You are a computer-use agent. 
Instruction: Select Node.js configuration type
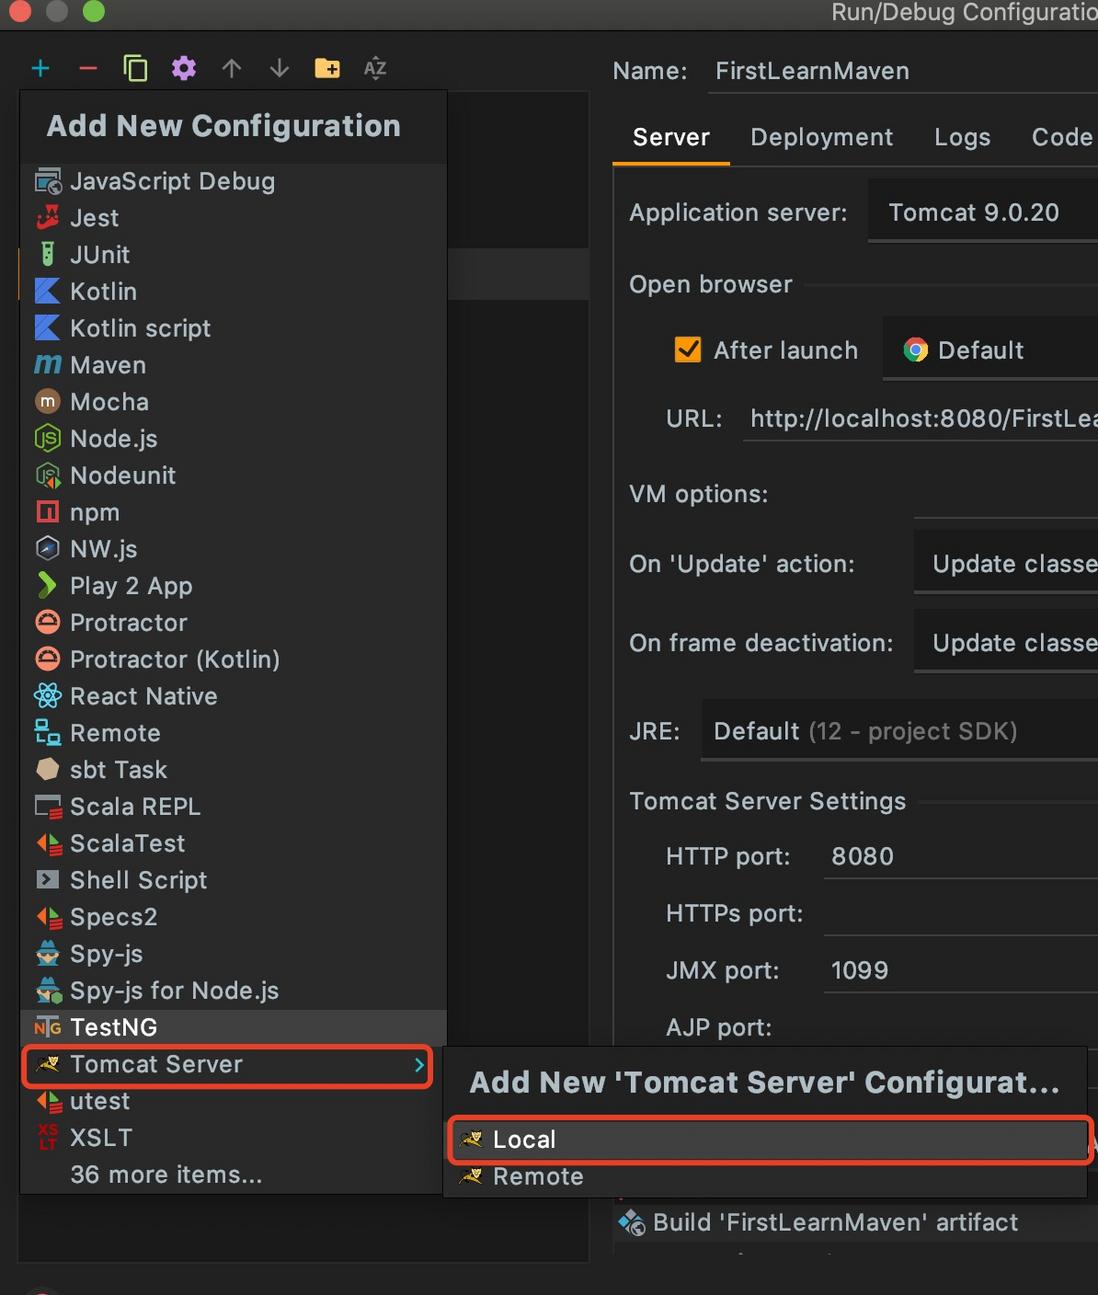pos(233,439)
